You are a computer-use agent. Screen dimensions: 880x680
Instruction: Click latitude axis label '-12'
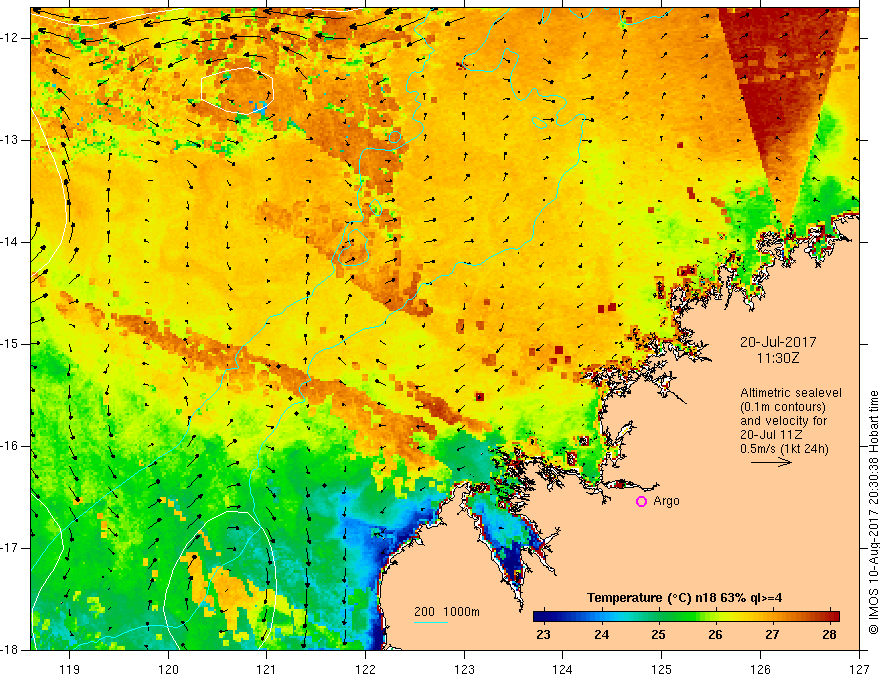click(11, 38)
